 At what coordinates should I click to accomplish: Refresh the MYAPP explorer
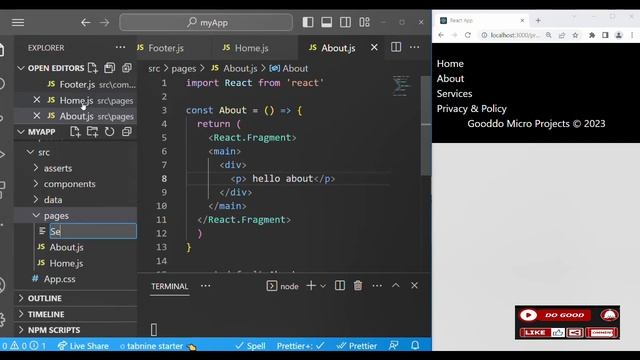click(109, 131)
